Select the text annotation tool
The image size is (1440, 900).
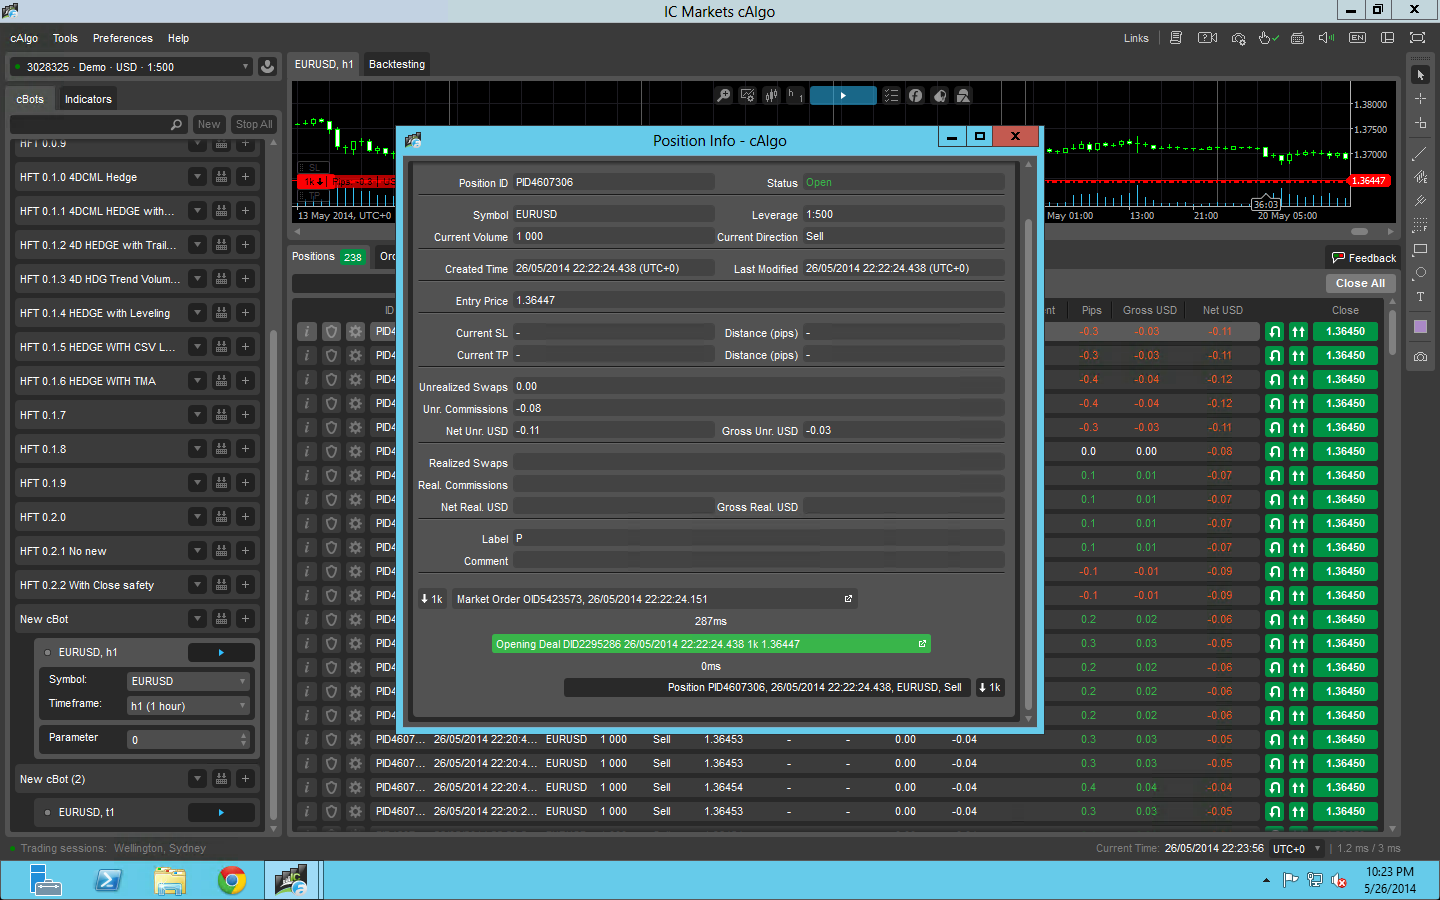coord(1420,297)
